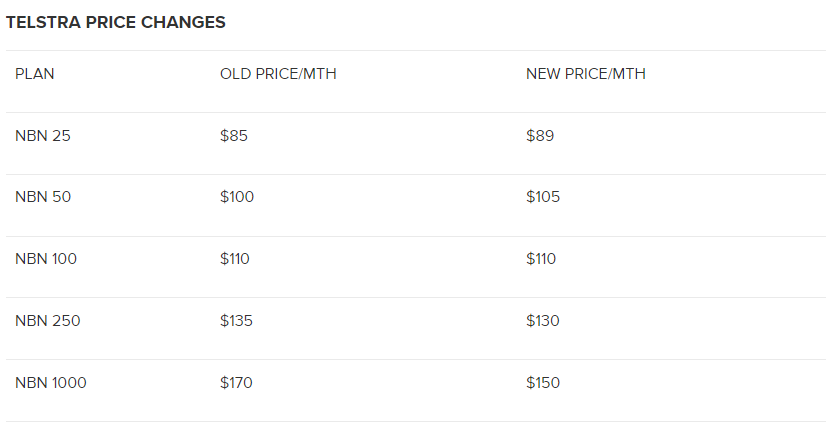The image size is (826, 422).
Task: Click the Telstra Price Changes heading
Action: 115,22
